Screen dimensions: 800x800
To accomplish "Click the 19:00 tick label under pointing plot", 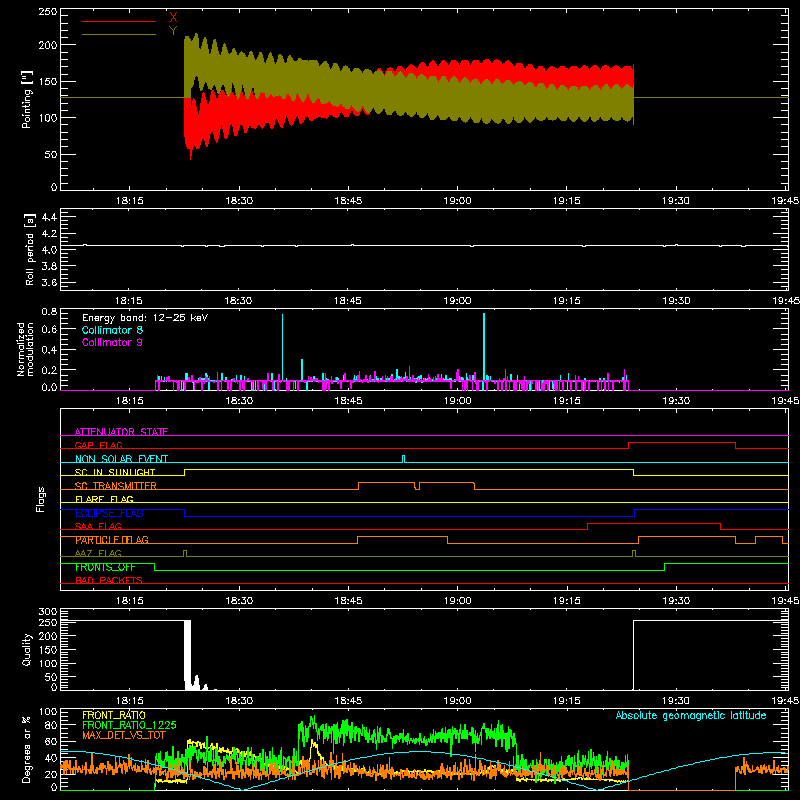I will (x=458, y=201).
